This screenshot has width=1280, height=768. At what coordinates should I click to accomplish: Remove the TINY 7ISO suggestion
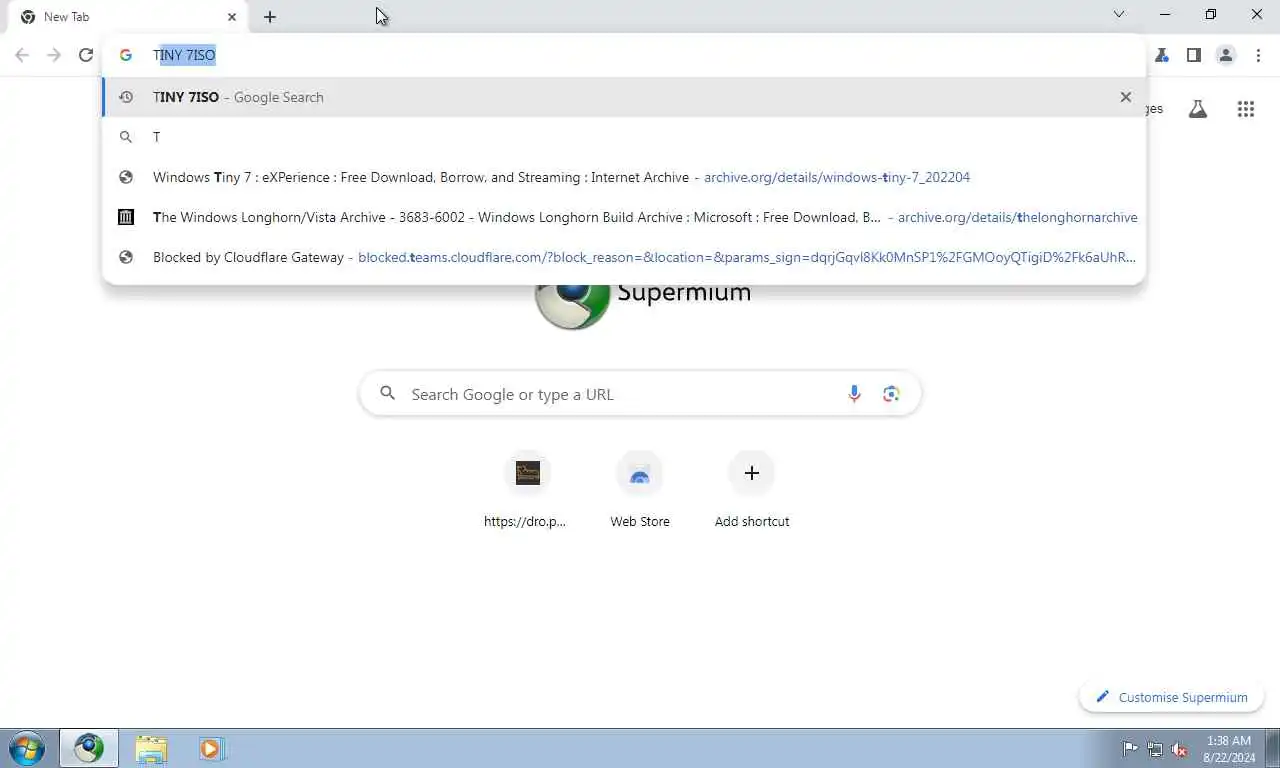point(1126,97)
